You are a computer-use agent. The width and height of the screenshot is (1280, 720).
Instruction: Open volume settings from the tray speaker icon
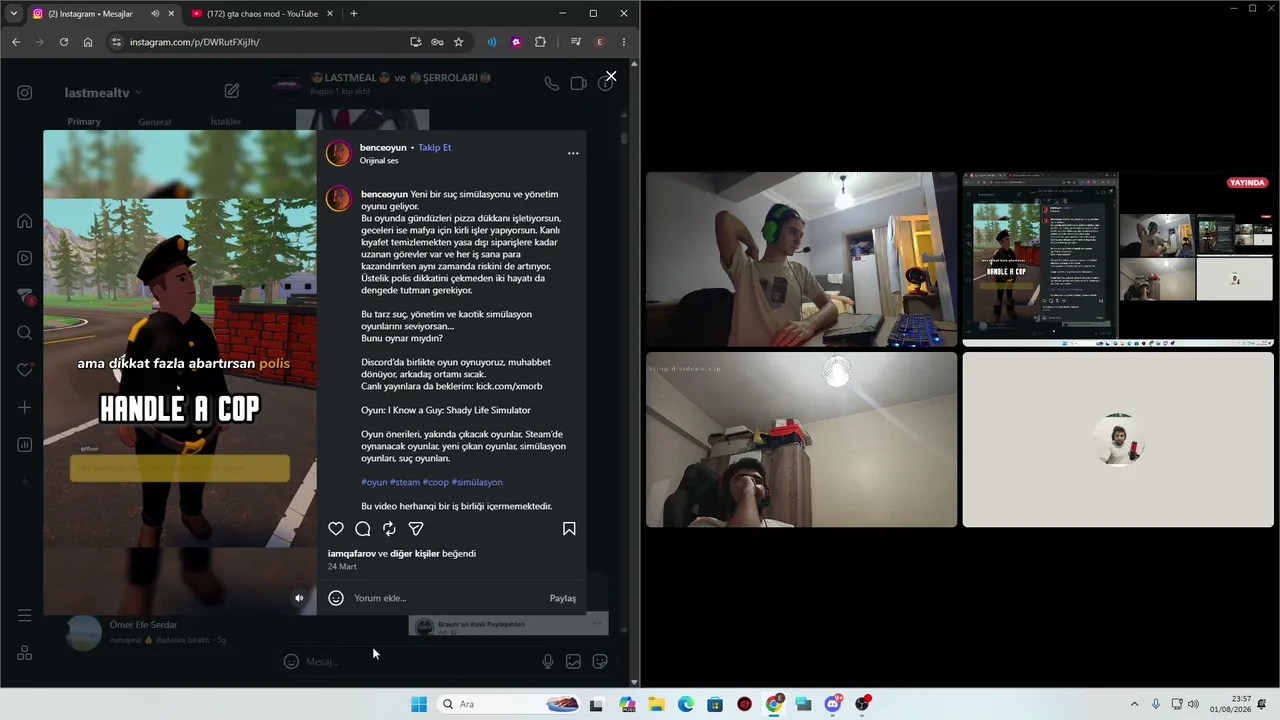pos(1193,704)
